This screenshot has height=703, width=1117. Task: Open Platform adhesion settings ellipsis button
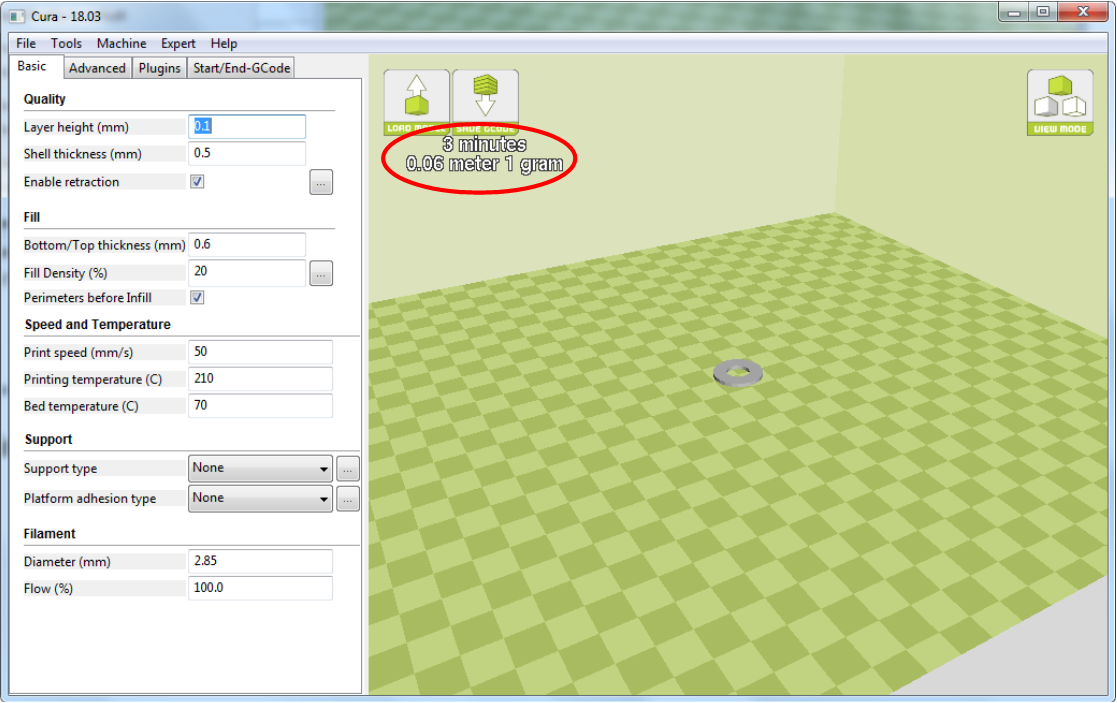(347, 499)
